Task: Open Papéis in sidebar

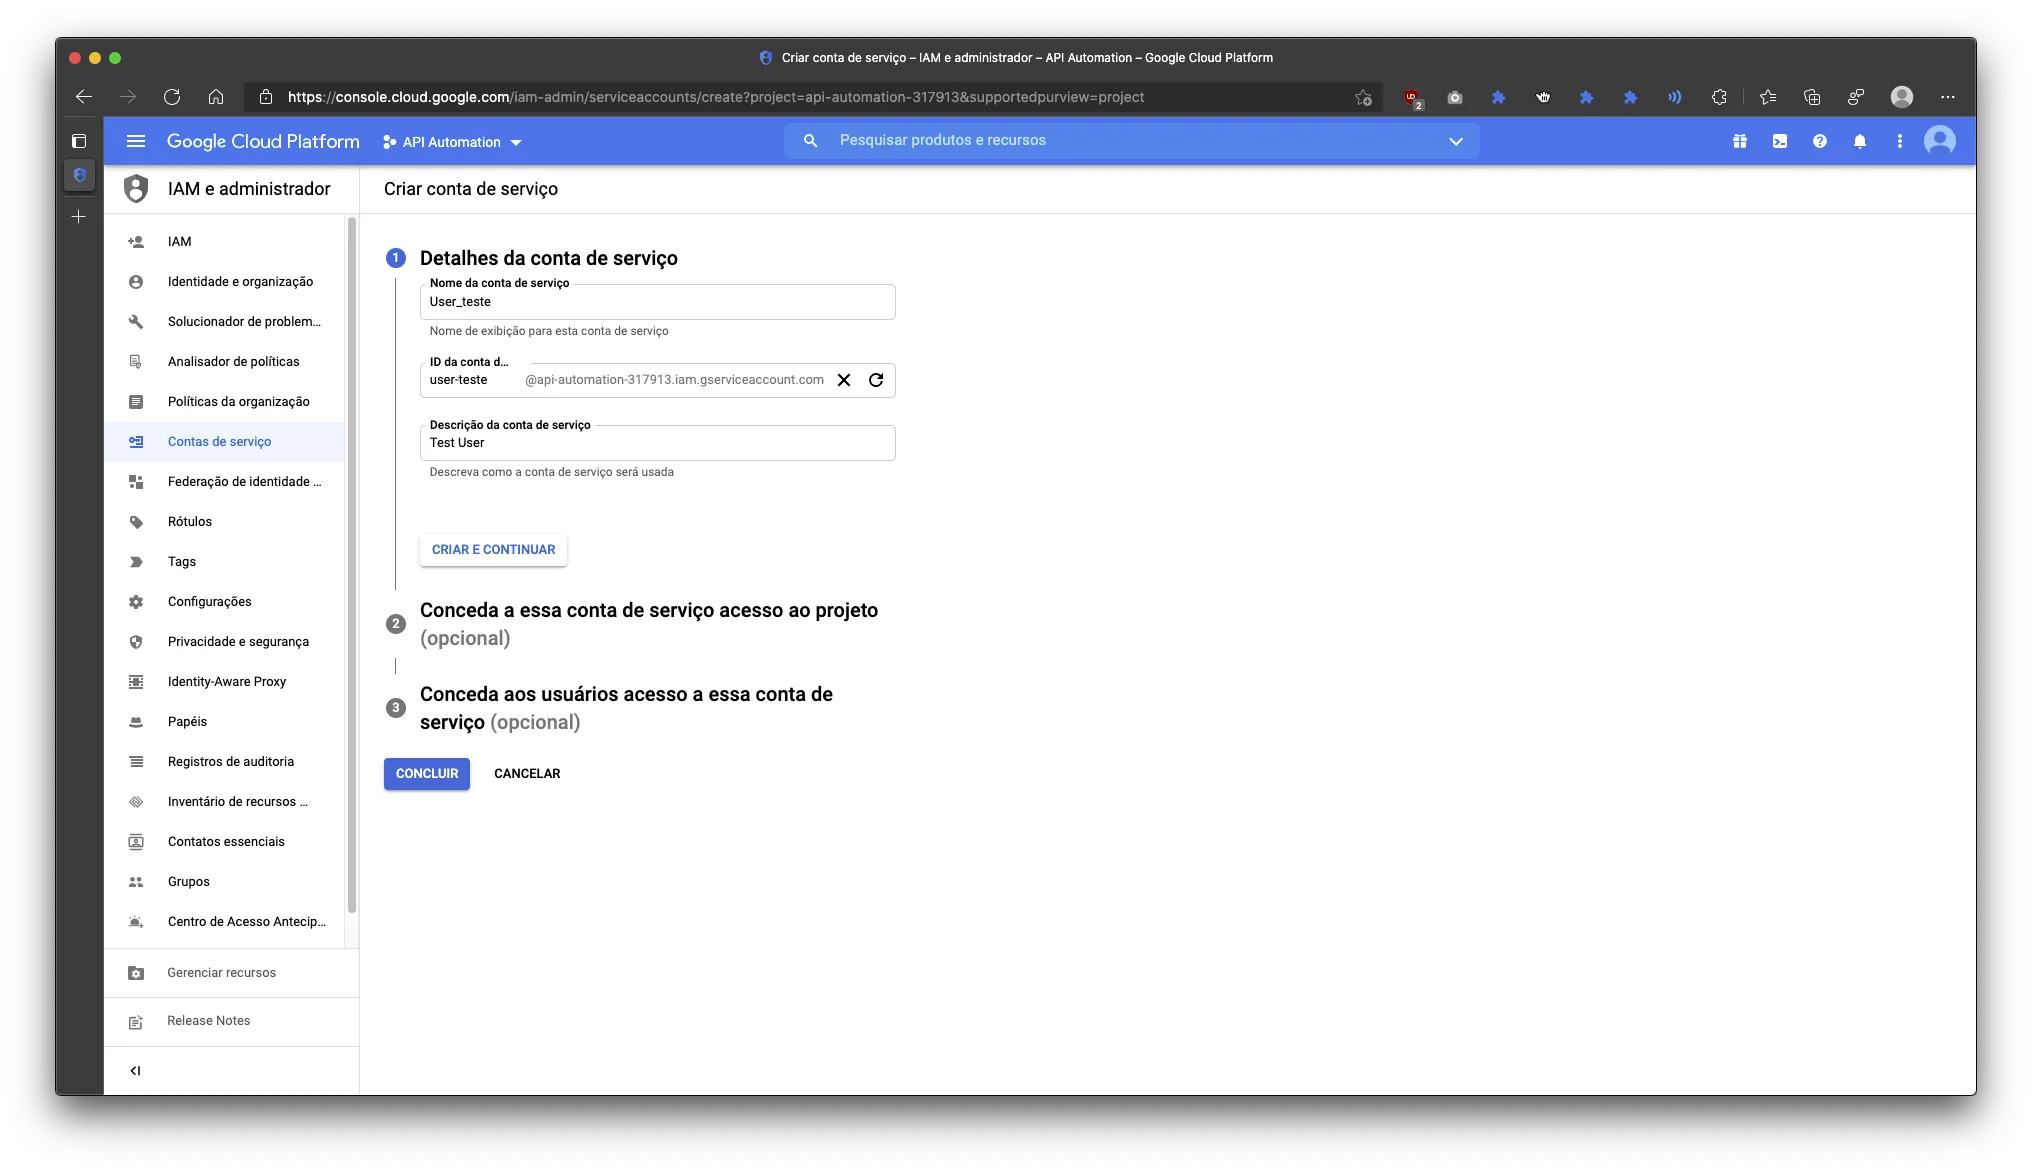Action: [x=224, y=722]
